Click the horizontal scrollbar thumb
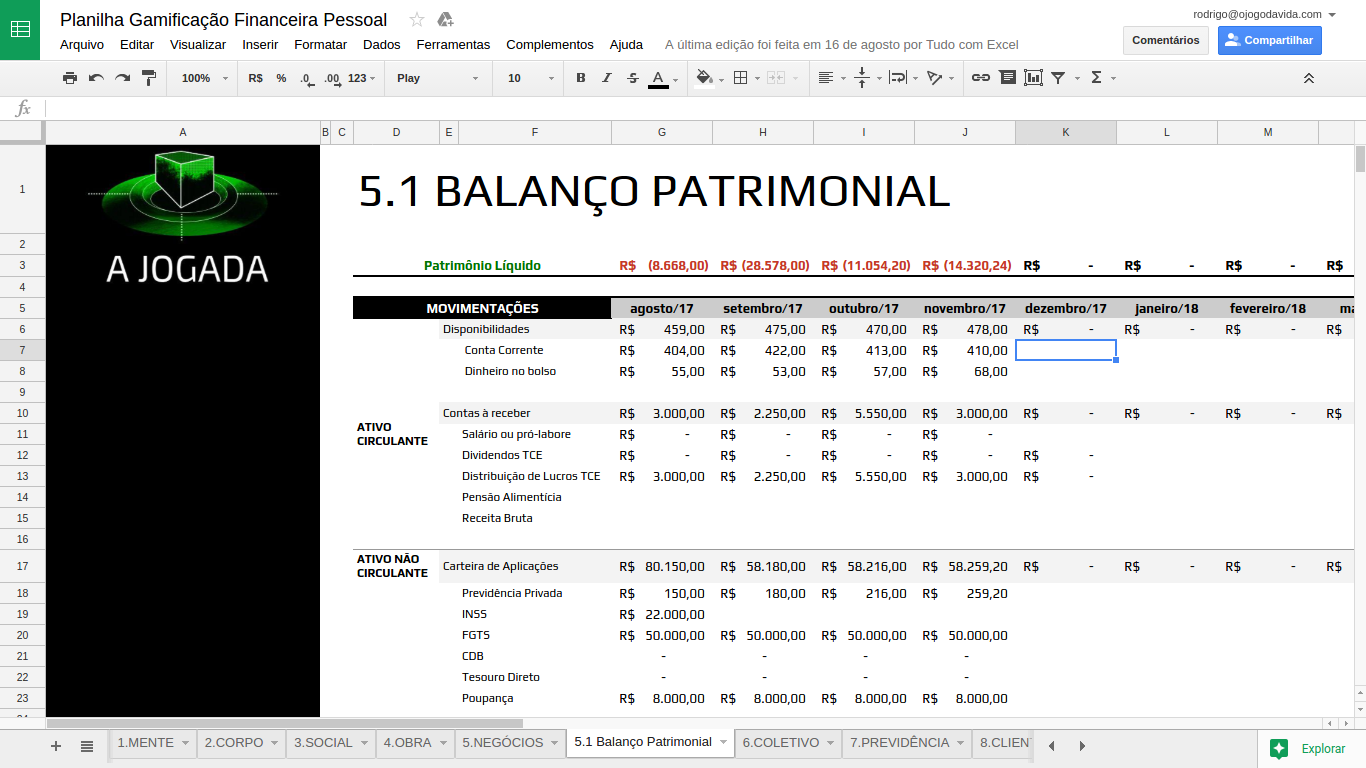Viewport: 1366px width, 768px height. pos(285,723)
